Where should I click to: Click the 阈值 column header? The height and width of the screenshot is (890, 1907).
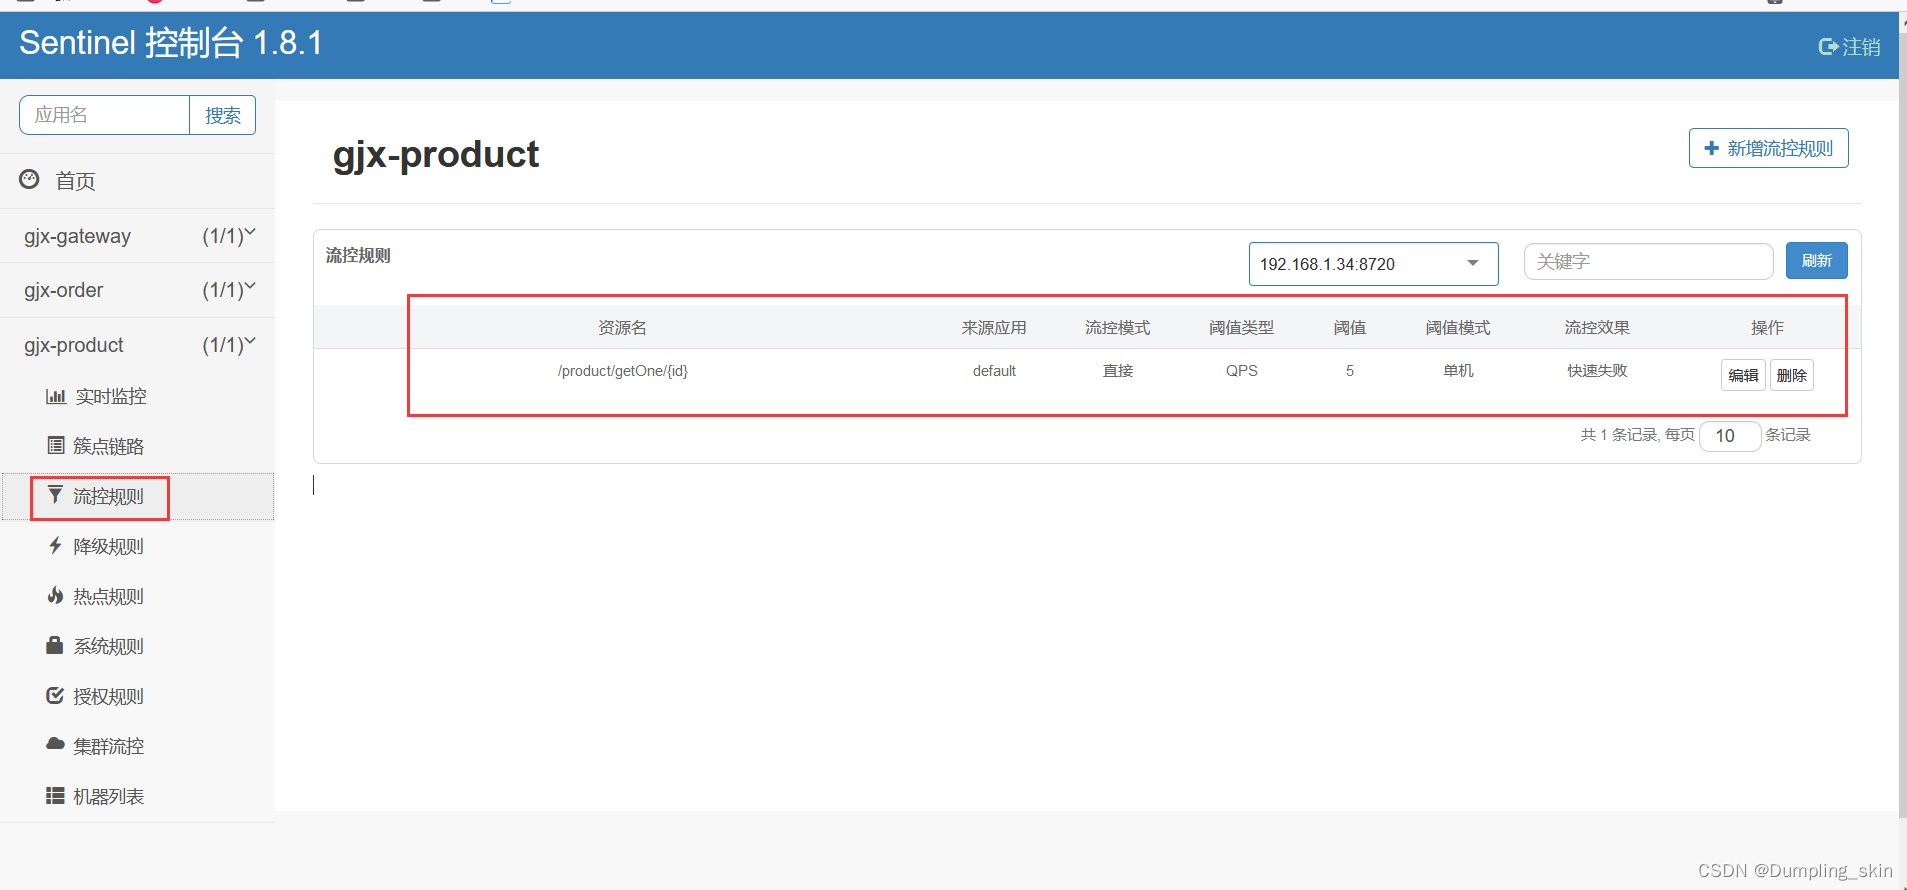(x=1350, y=327)
